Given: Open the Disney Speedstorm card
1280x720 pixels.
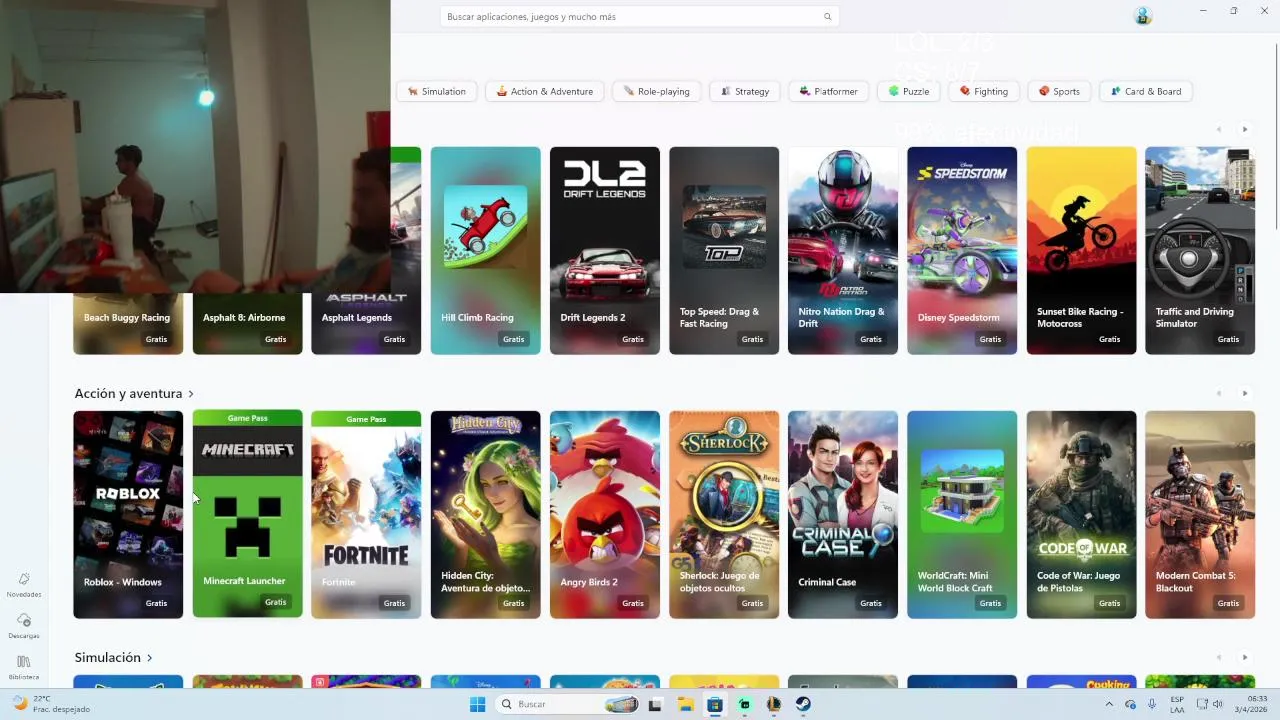Looking at the screenshot, I should click(961, 251).
